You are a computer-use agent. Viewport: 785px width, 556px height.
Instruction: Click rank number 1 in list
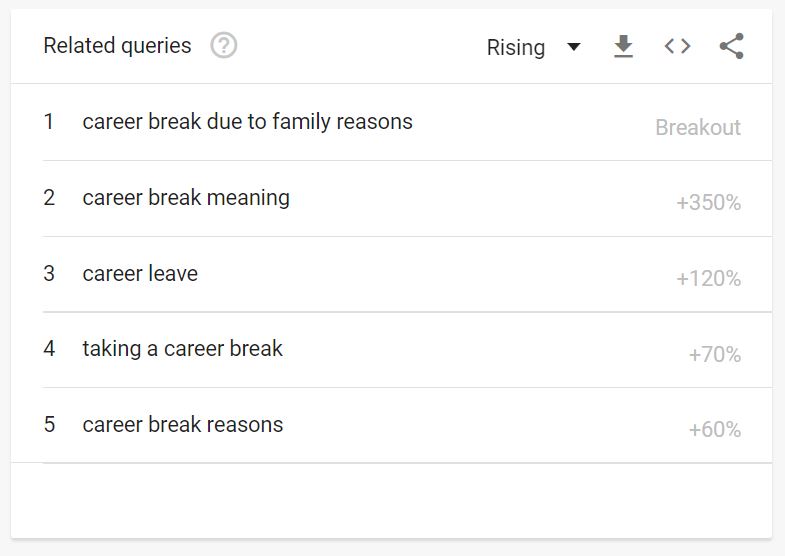coord(49,122)
